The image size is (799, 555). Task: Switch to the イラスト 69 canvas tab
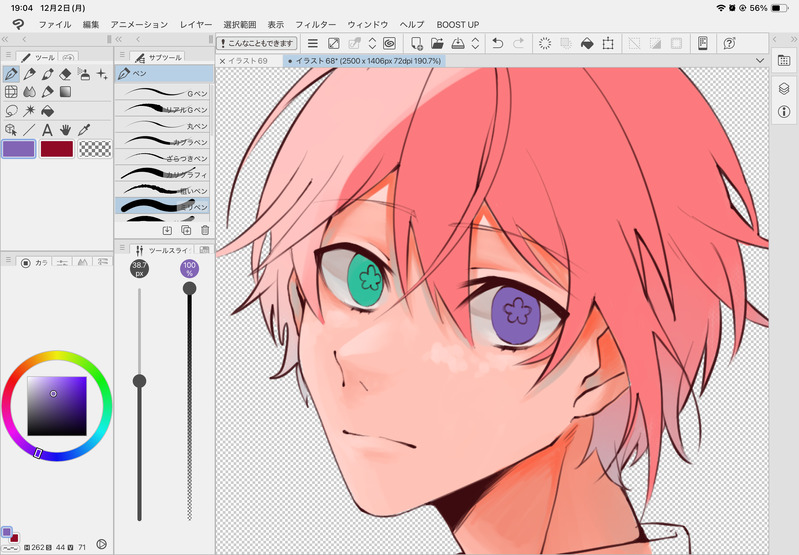(248, 61)
